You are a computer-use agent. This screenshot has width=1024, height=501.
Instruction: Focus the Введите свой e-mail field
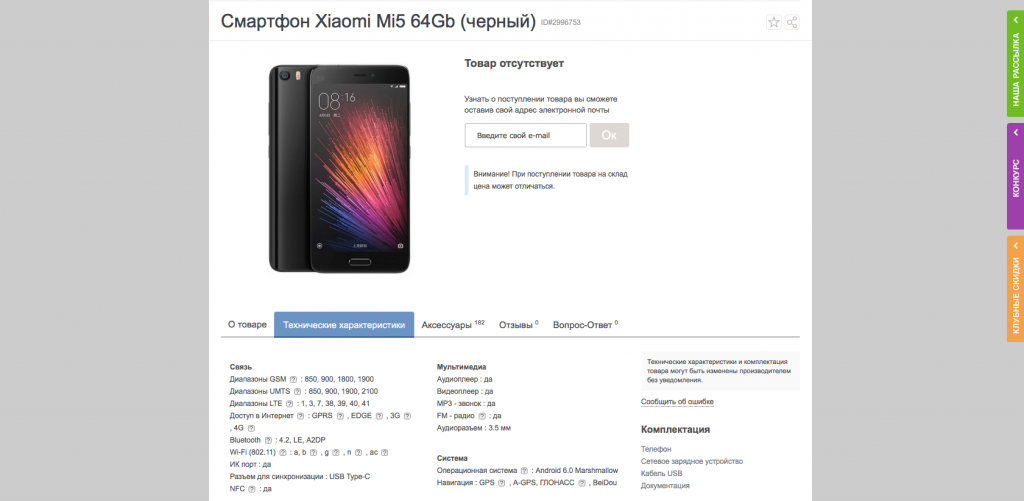click(x=526, y=135)
